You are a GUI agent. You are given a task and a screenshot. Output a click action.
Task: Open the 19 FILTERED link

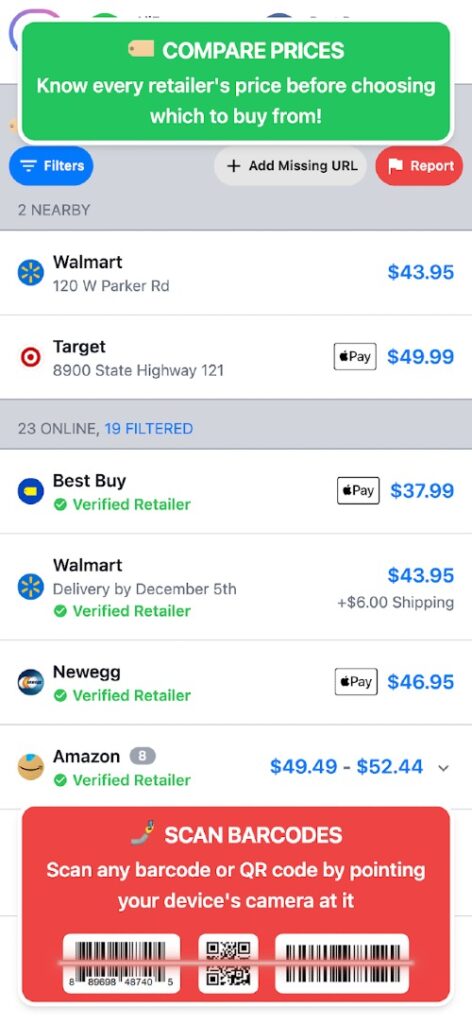[x=149, y=429]
